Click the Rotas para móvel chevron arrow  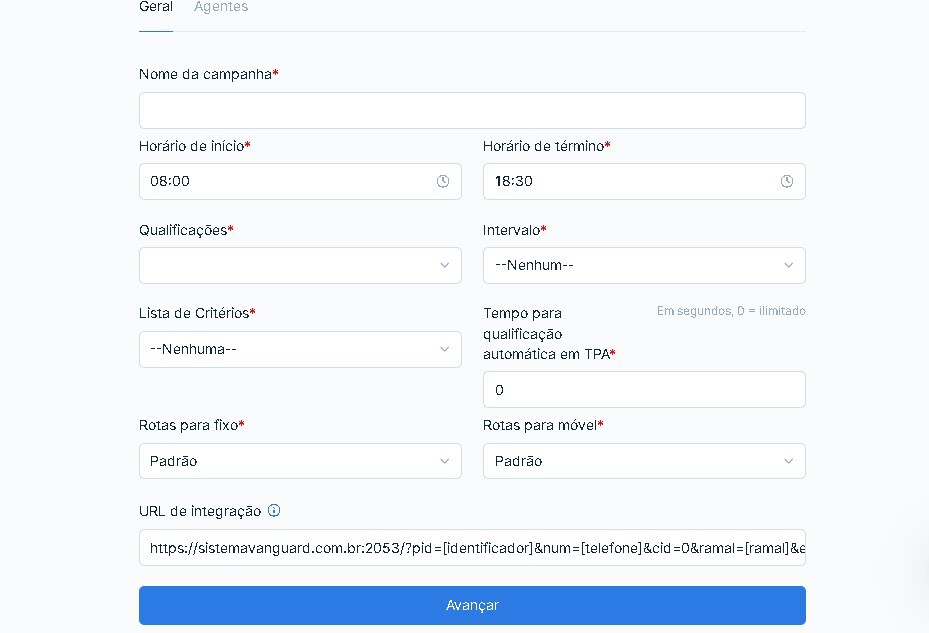789,461
